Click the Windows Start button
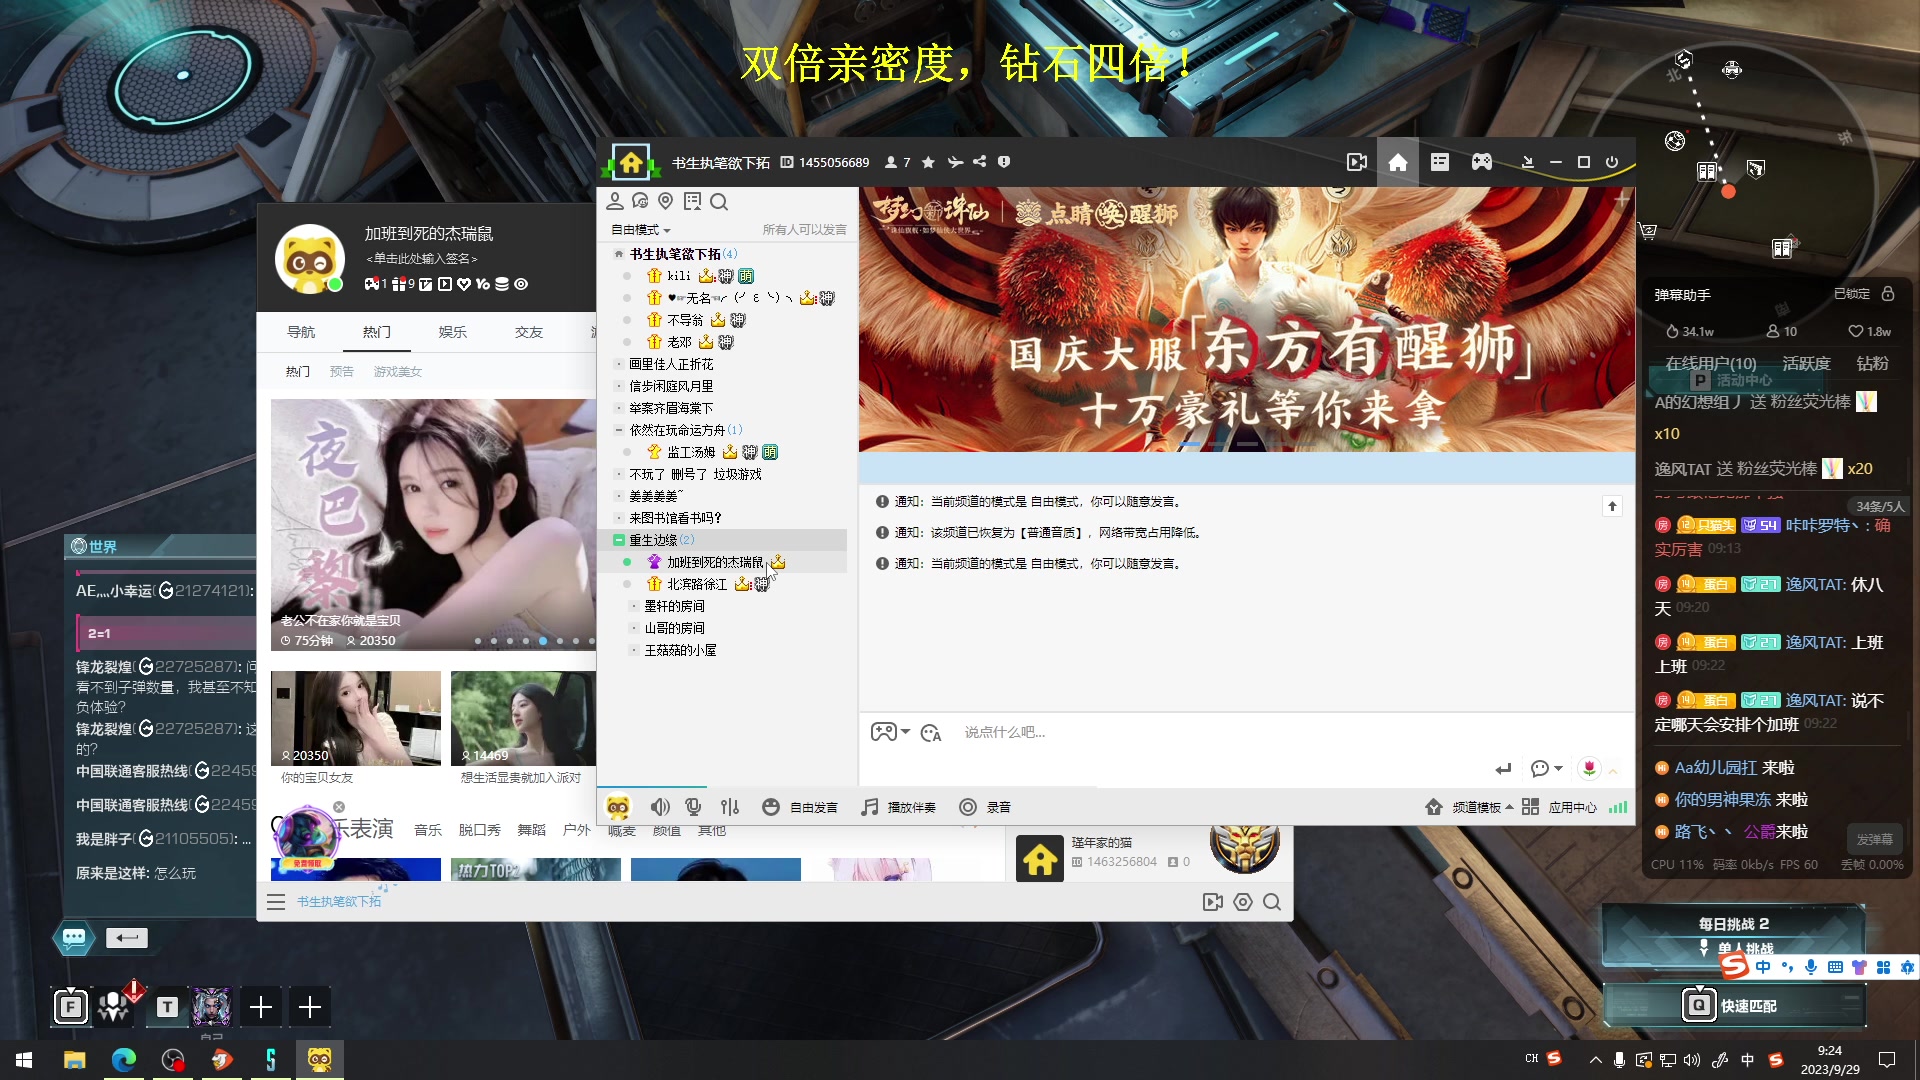The width and height of the screenshot is (1920, 1080). 24,1060
